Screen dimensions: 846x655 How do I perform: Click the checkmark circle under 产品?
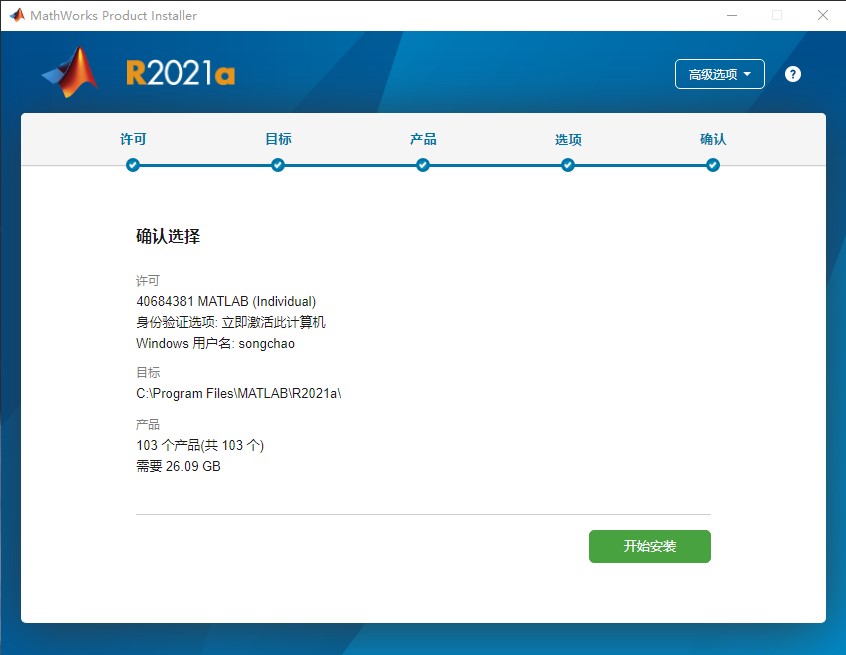(423, 165)
